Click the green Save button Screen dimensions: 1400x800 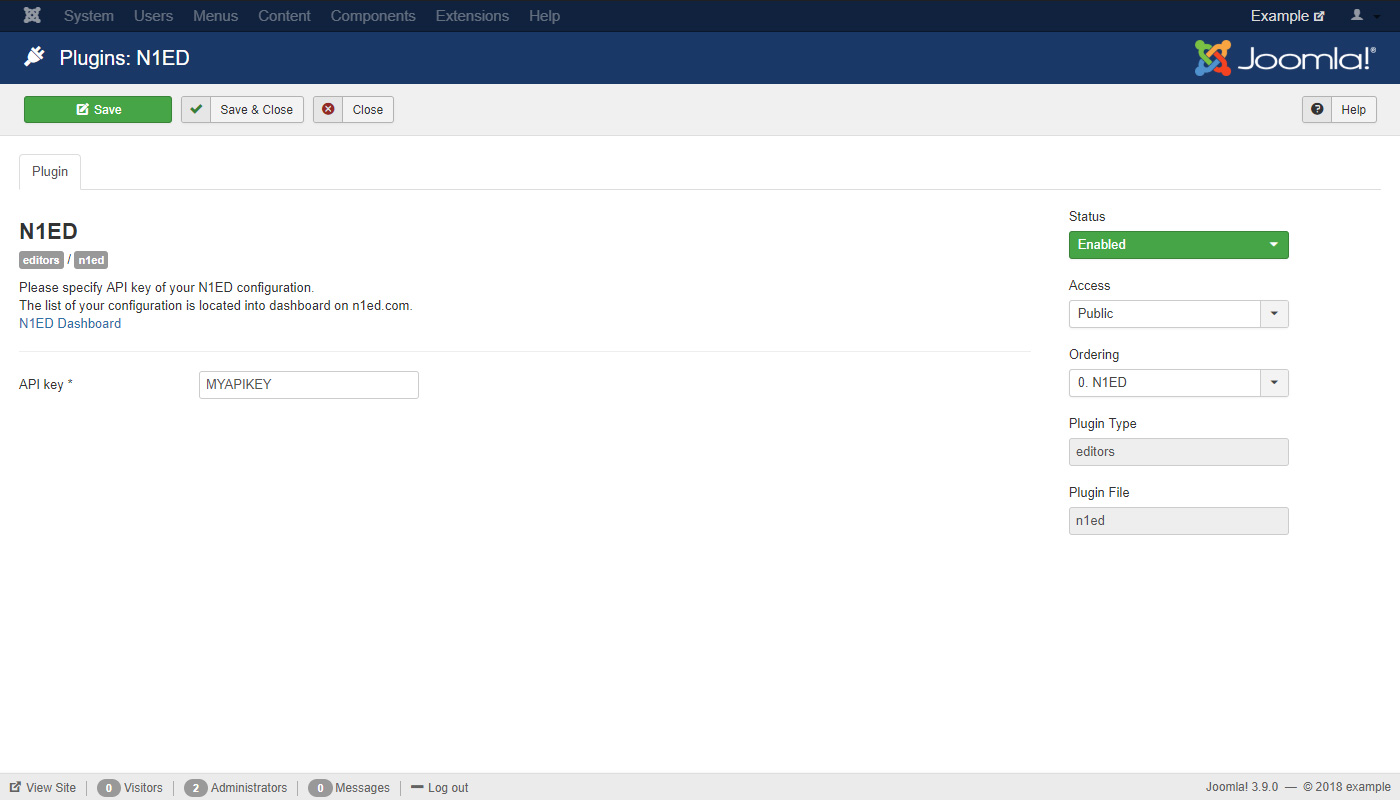tap(98, 109)
